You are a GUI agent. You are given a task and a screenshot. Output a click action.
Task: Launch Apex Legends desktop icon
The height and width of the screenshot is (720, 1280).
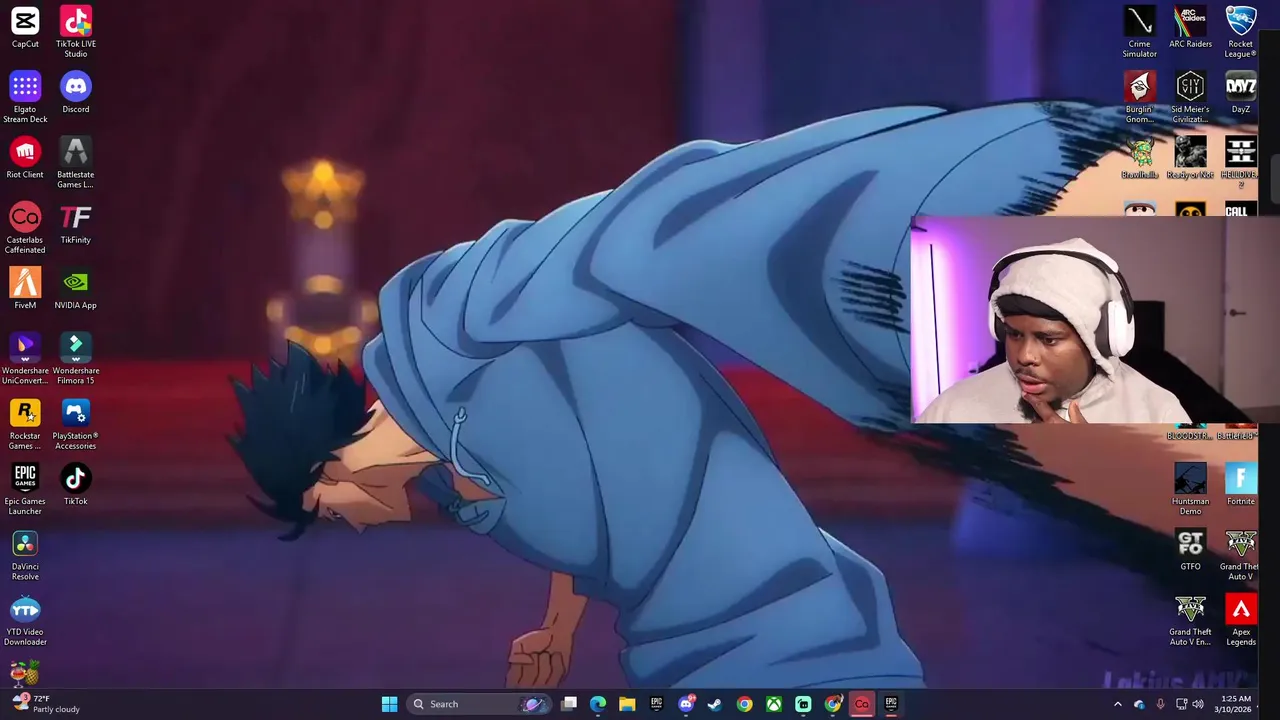click(x=1241, y=620)
